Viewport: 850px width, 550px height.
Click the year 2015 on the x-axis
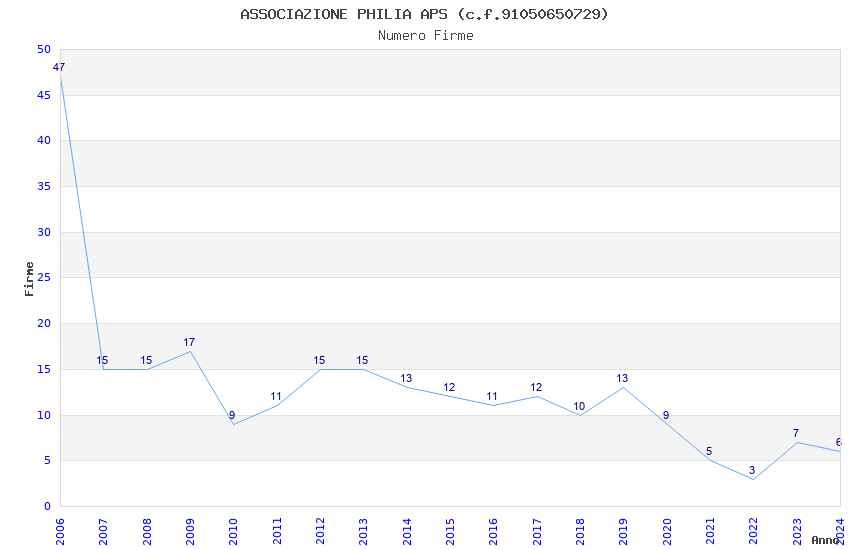450,532
